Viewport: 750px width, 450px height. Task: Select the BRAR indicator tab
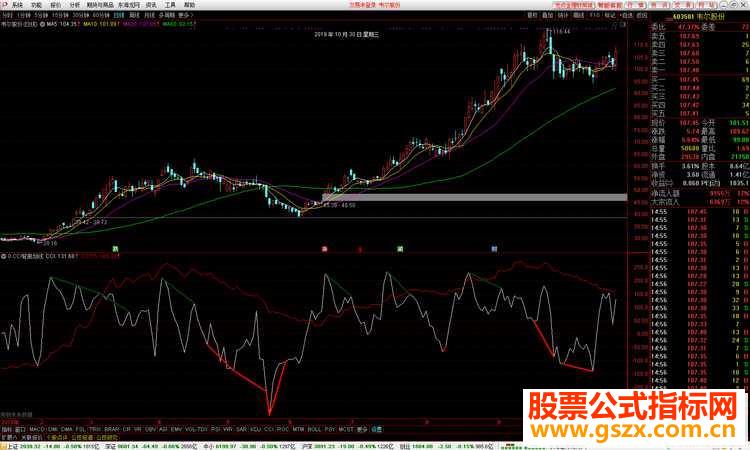click(x=112, y=429)
